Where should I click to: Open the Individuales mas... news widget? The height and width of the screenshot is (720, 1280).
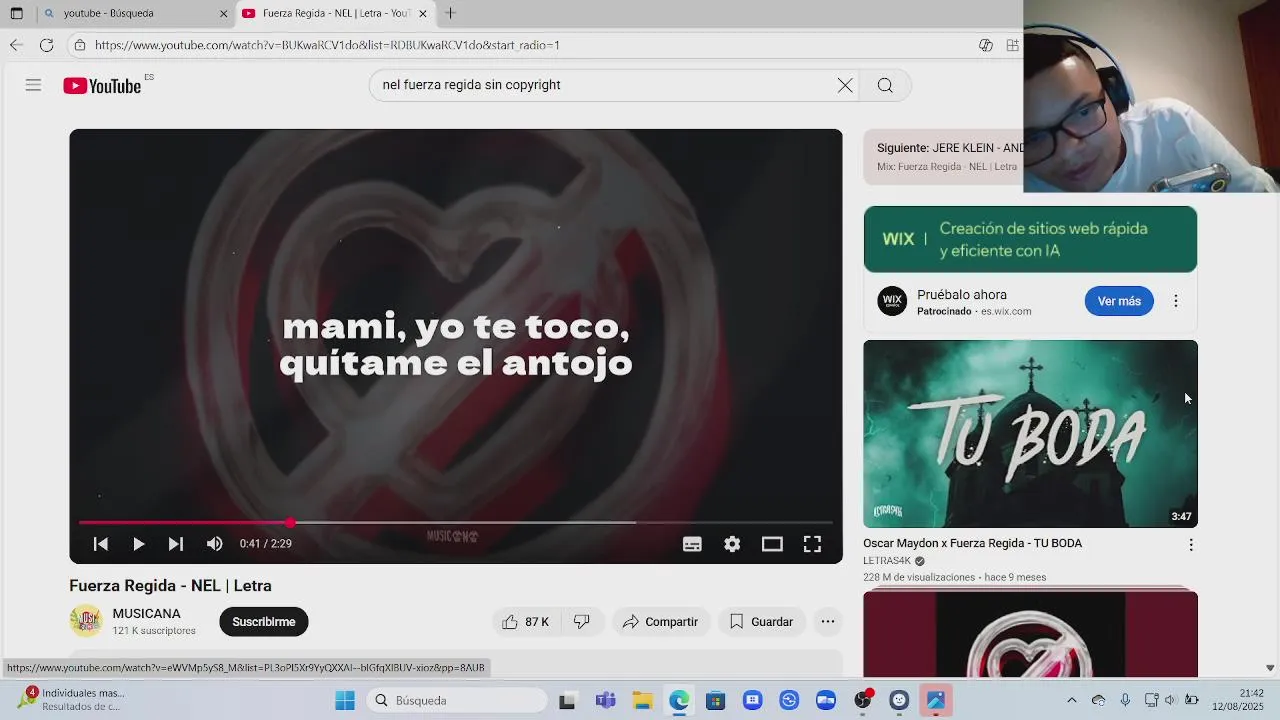point(72,700)
